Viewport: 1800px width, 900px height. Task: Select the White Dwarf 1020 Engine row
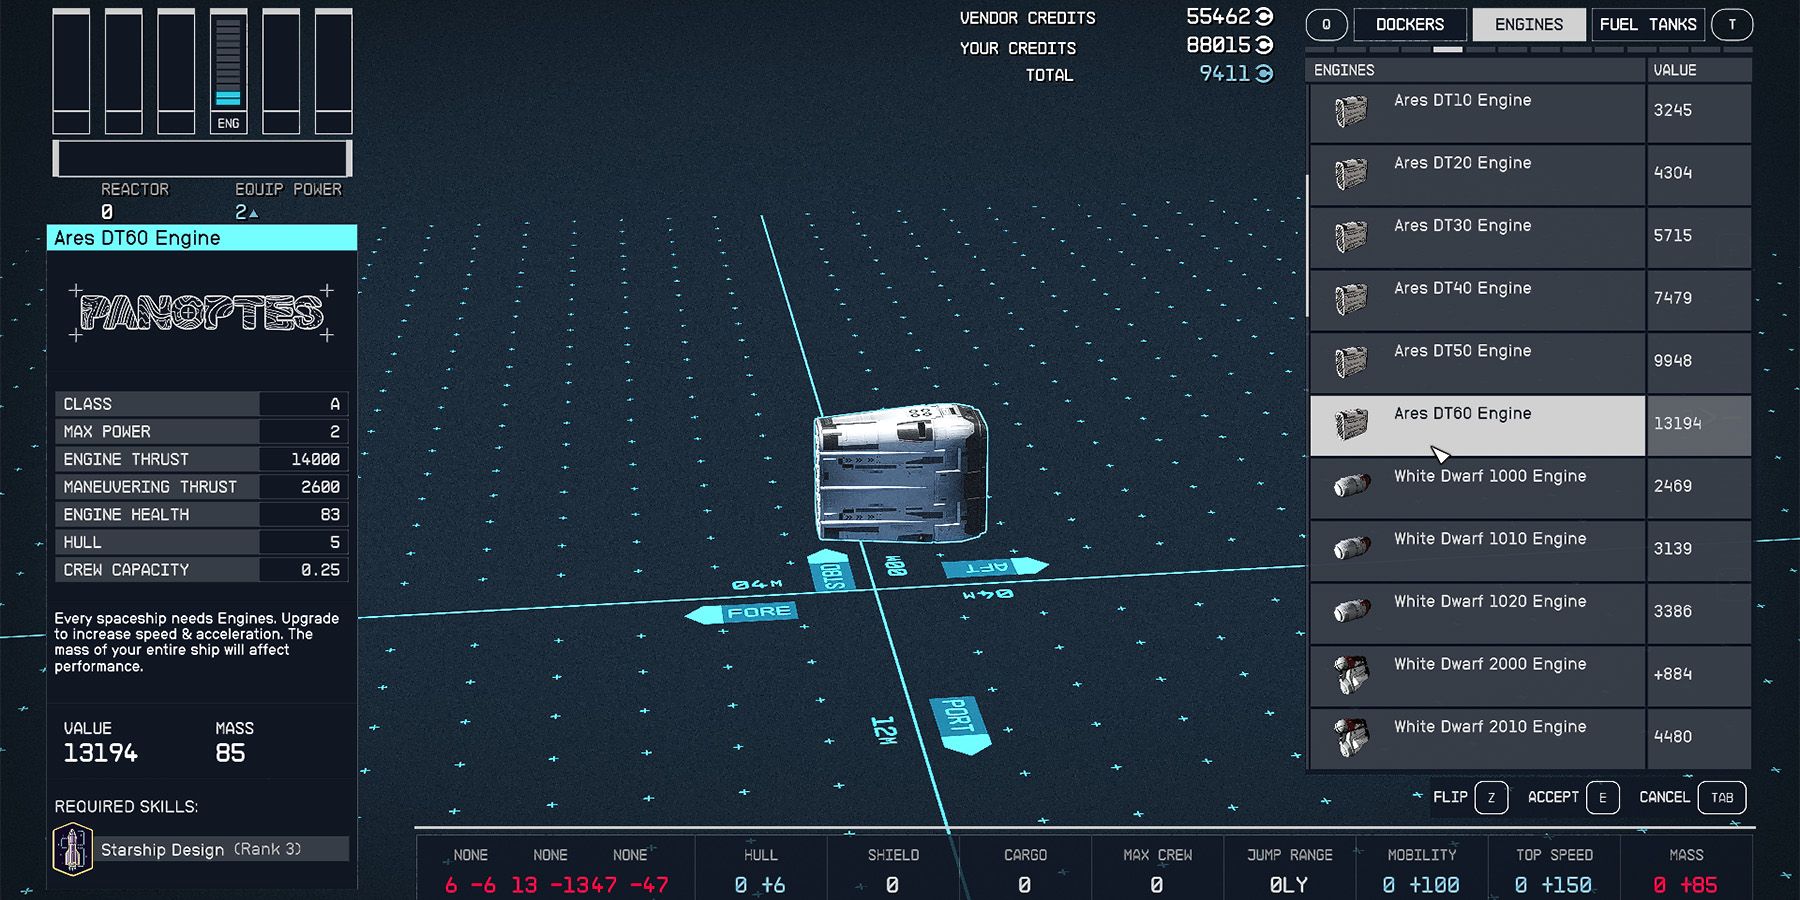[1530, 613]
